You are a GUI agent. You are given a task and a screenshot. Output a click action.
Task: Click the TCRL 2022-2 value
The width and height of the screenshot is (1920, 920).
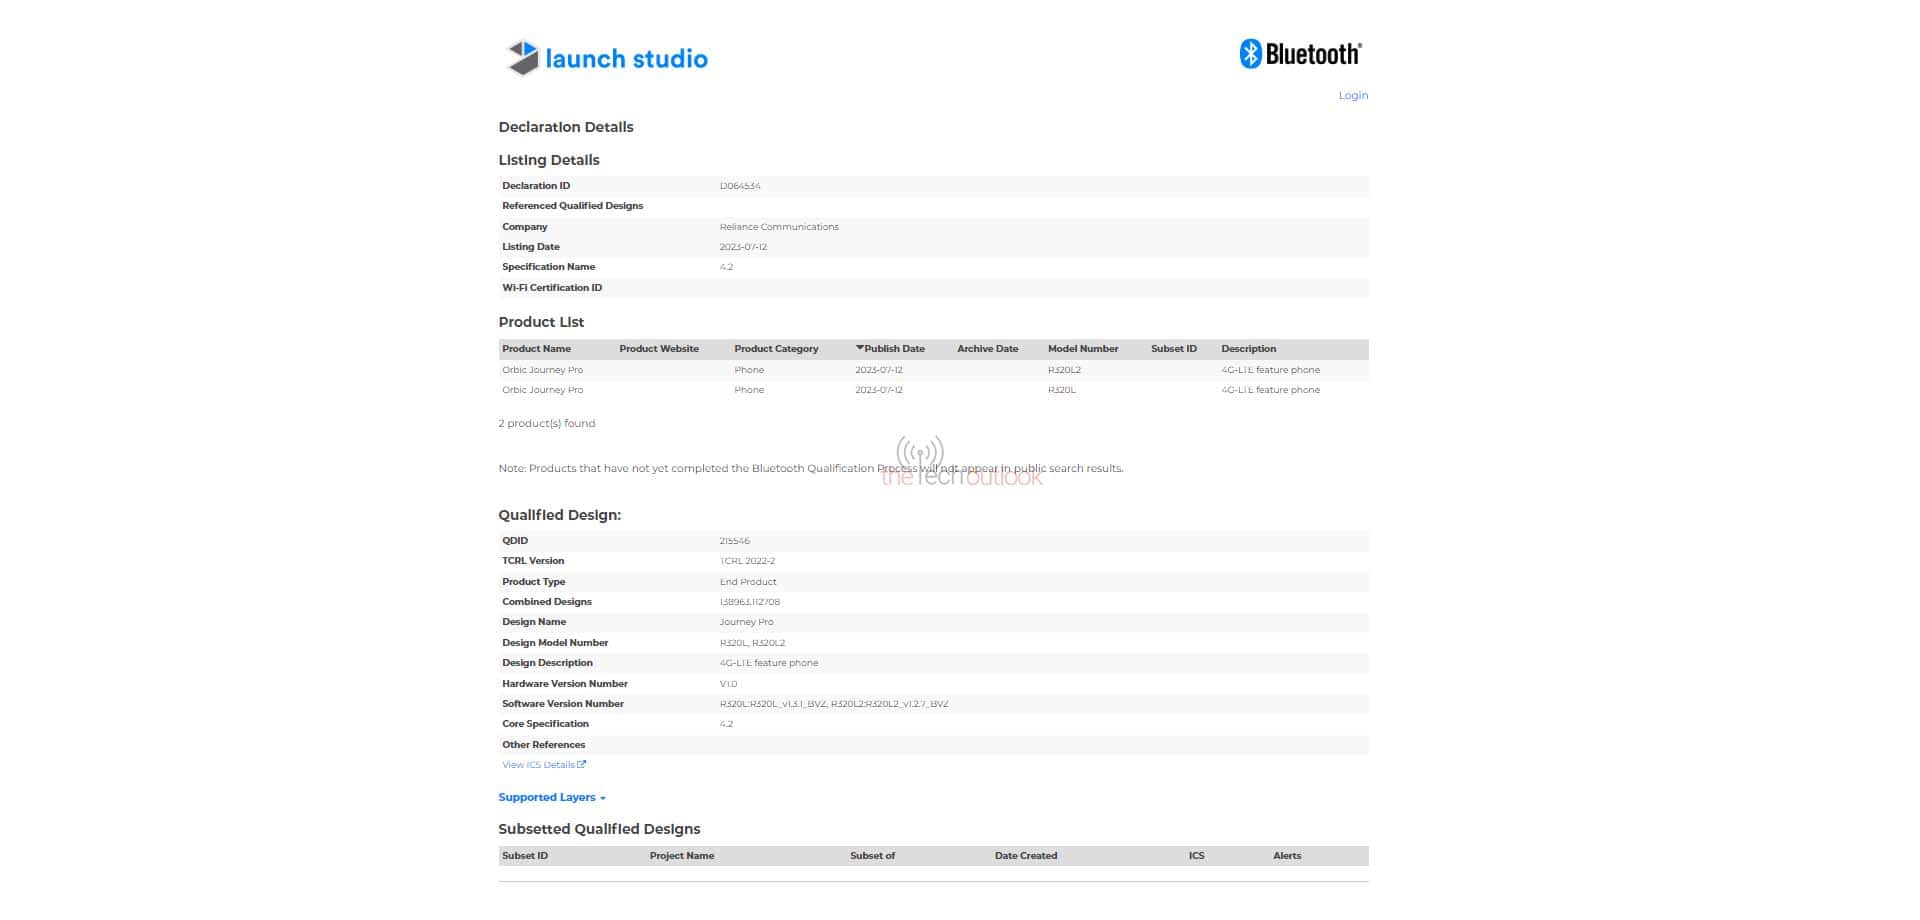point(747,561)
